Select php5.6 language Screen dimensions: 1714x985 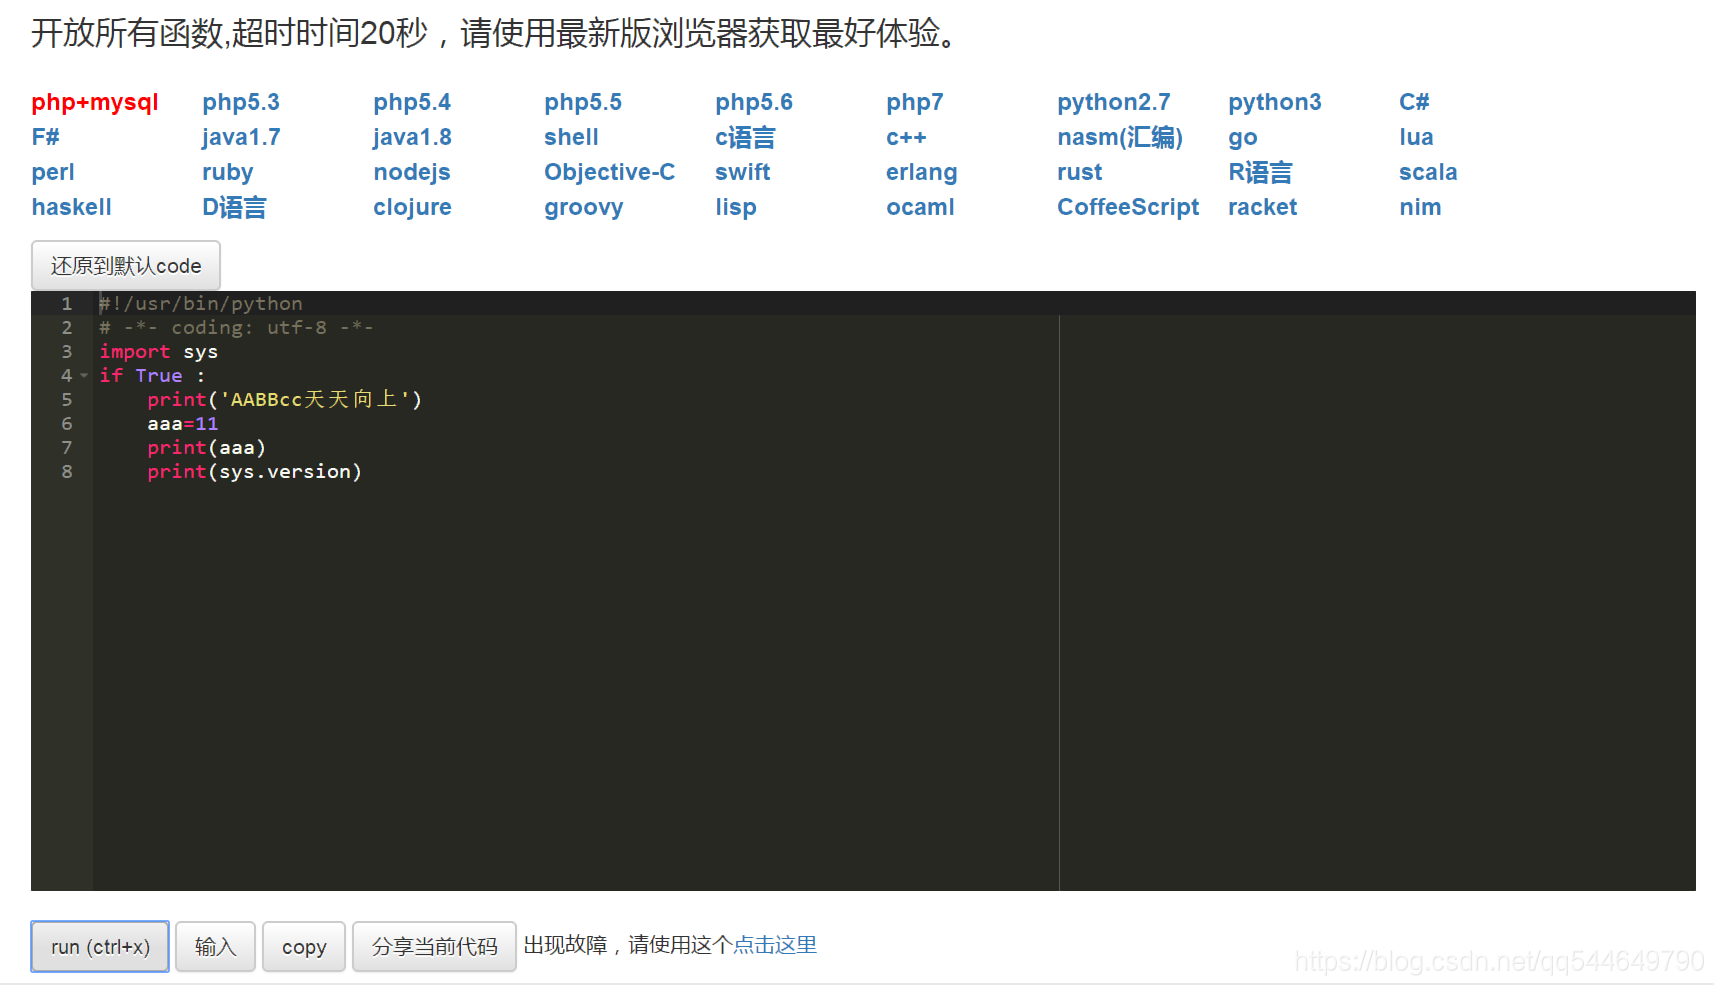[754, 102]
